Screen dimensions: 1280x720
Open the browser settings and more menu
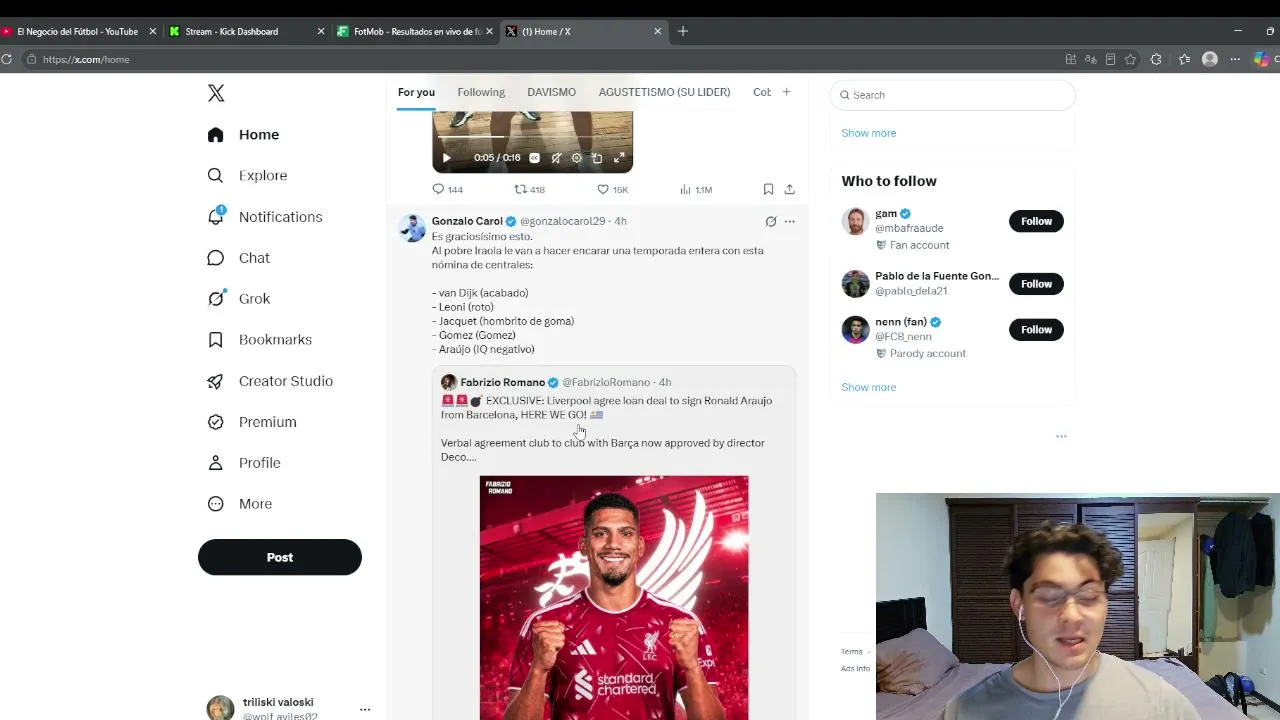click(x=1235, y=59)
